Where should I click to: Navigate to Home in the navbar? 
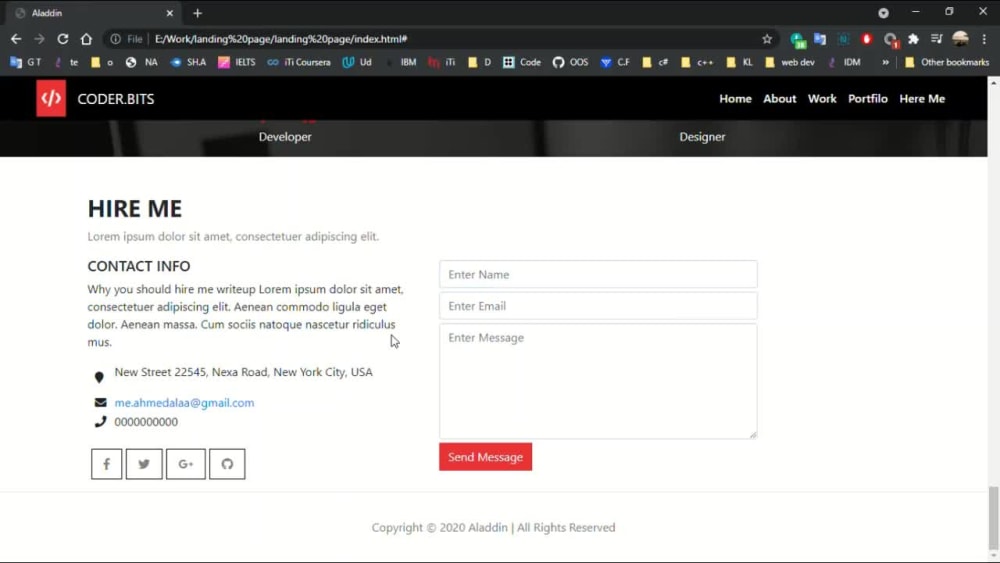(735, 99)
